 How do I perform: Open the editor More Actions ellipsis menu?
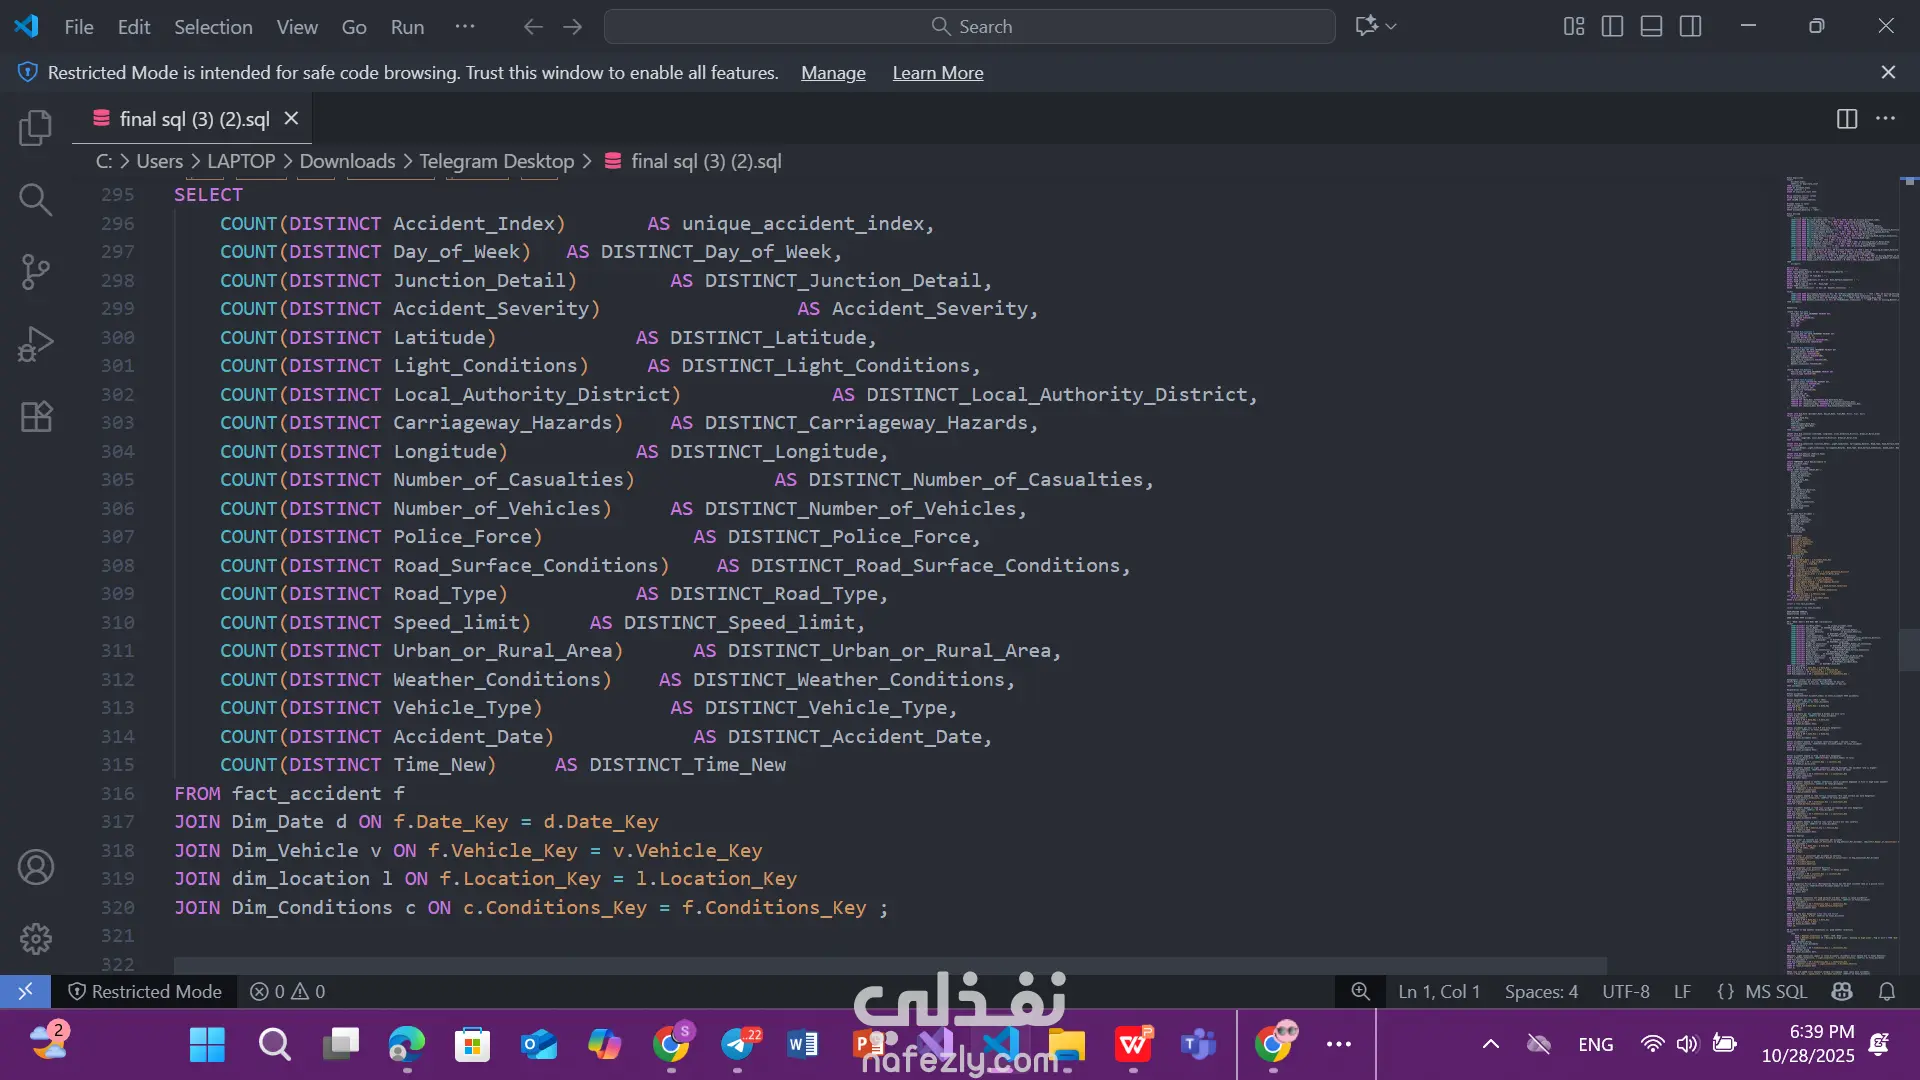tap(1885, 119)
